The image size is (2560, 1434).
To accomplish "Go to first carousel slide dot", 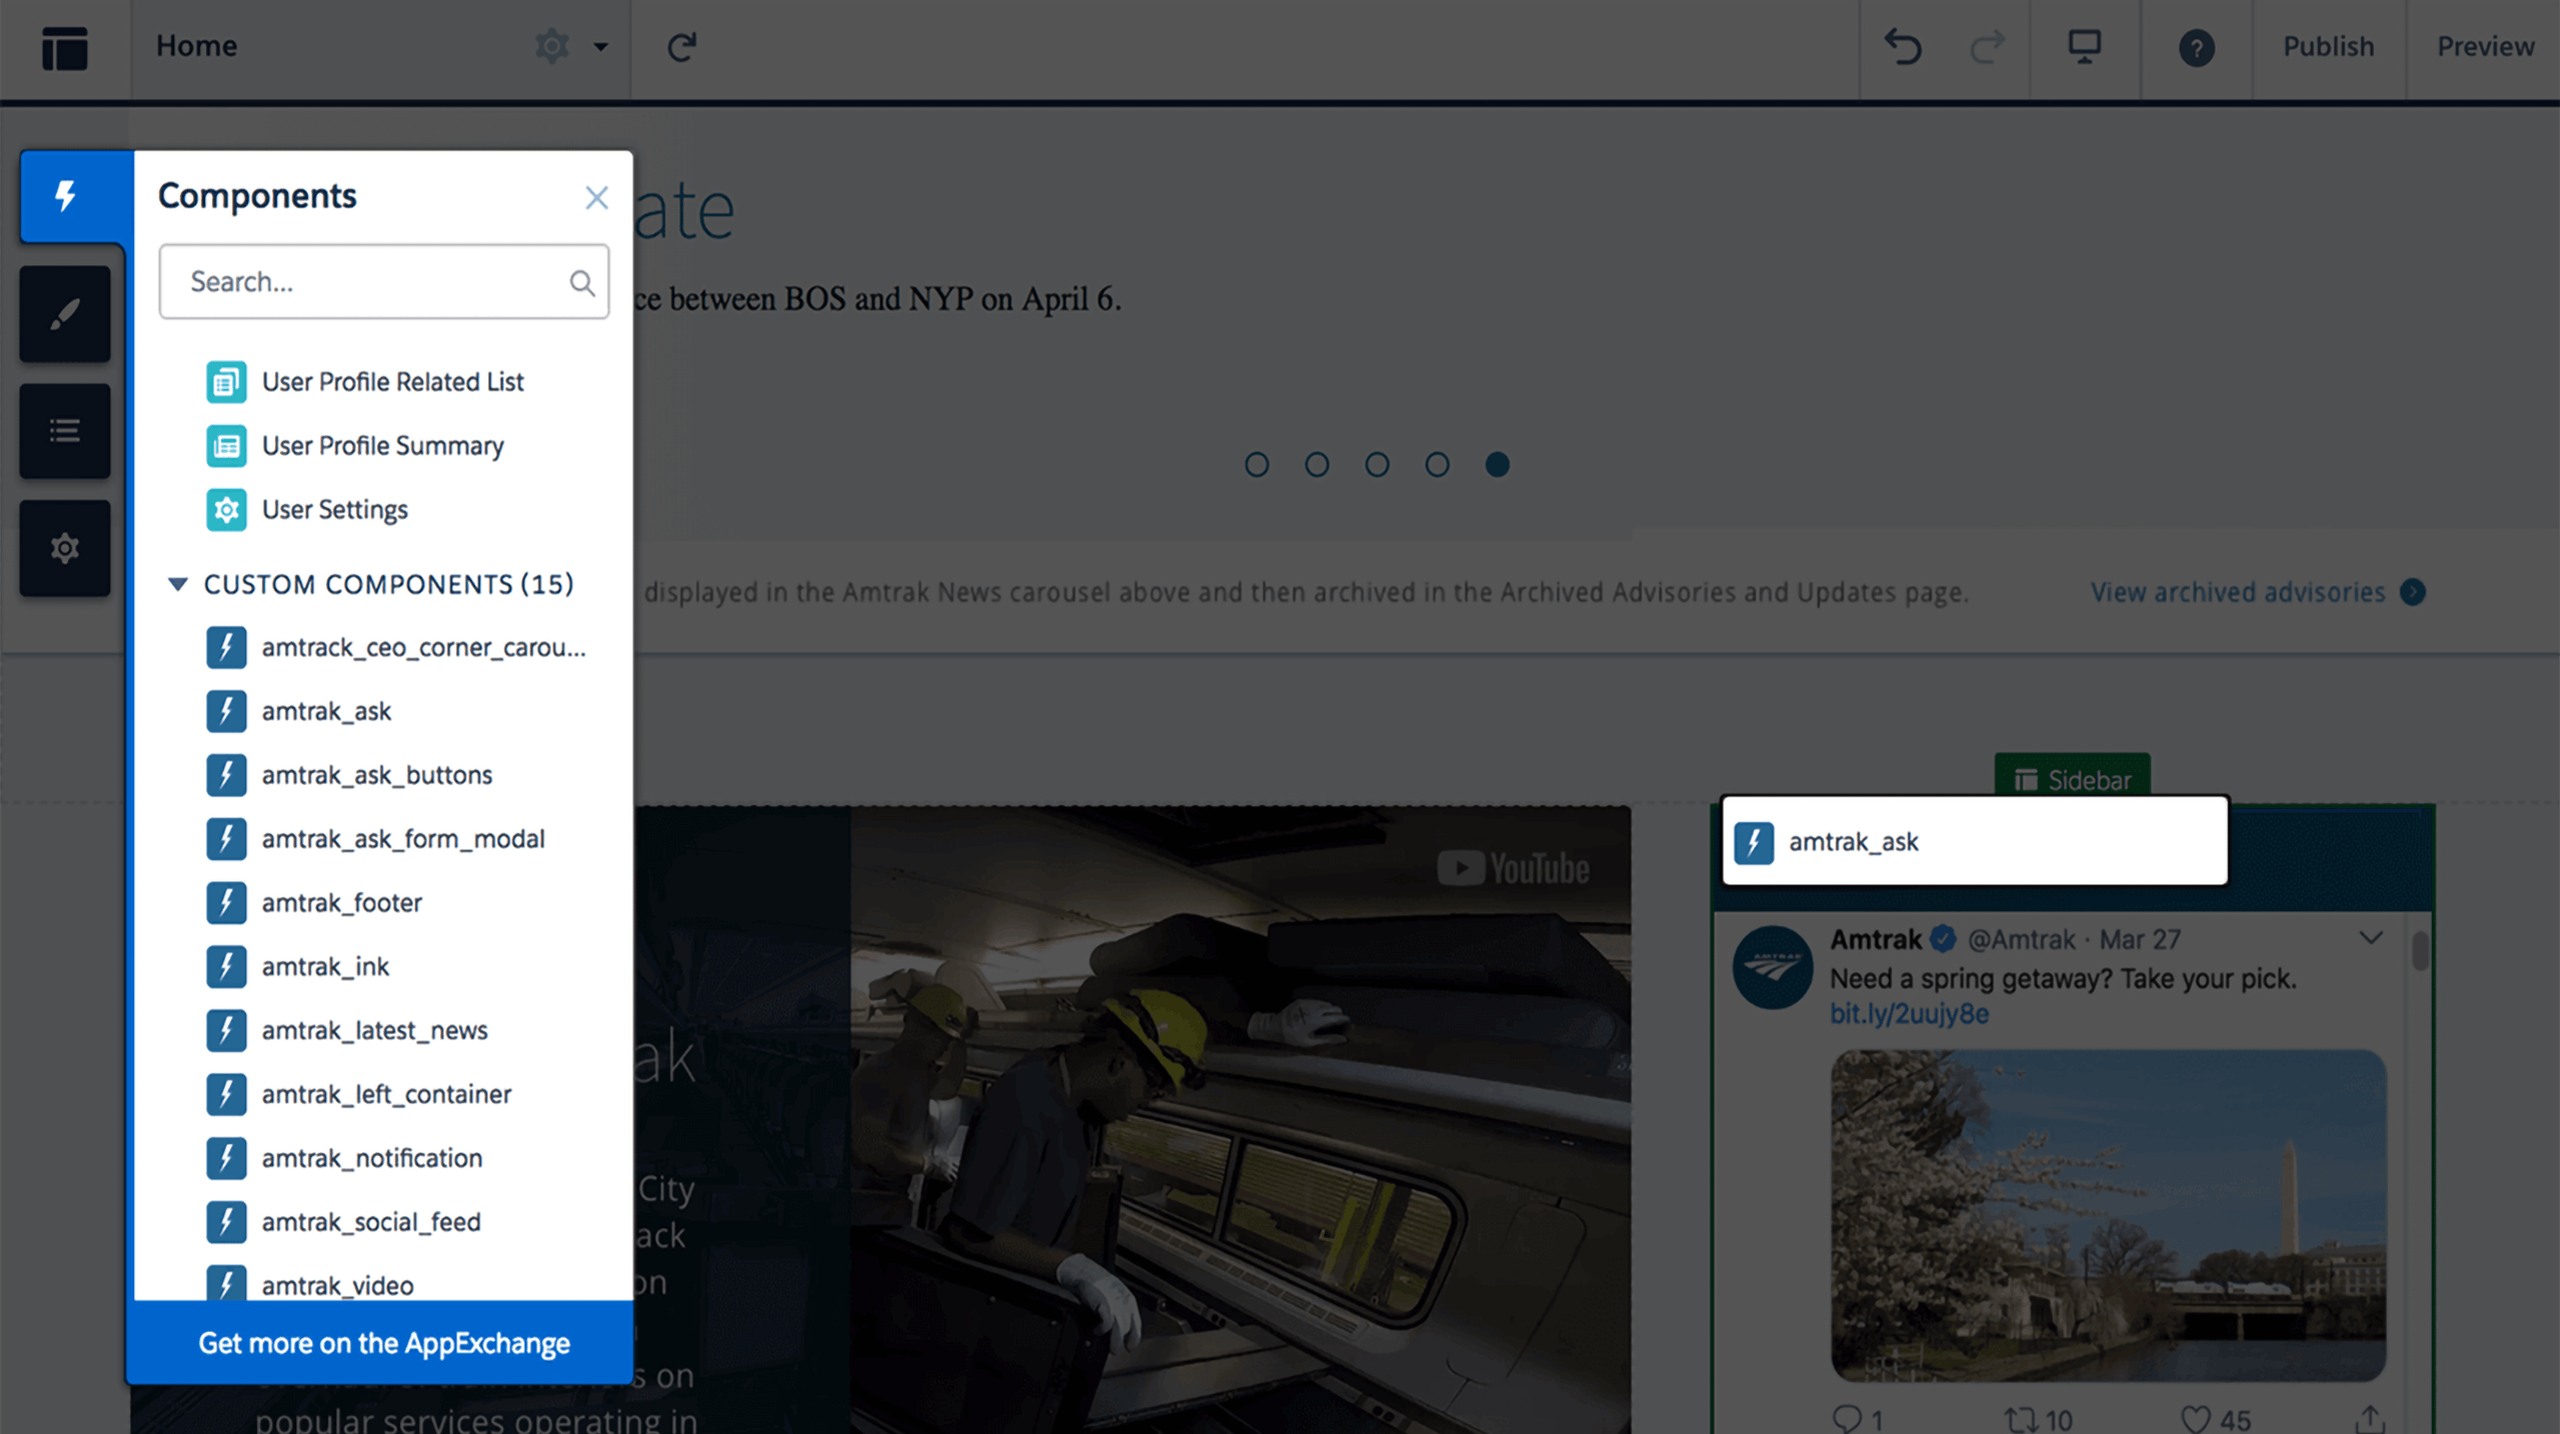I will pyautogui.click(x=1257, y=465).
